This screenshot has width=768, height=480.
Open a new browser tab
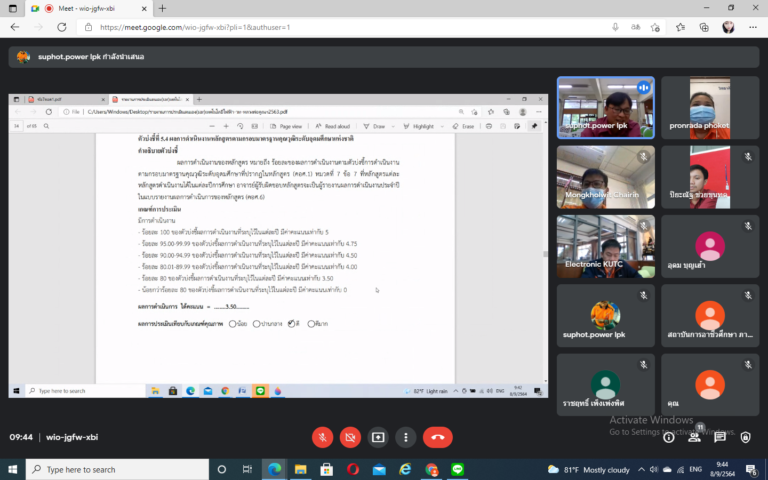coord(163,8)
